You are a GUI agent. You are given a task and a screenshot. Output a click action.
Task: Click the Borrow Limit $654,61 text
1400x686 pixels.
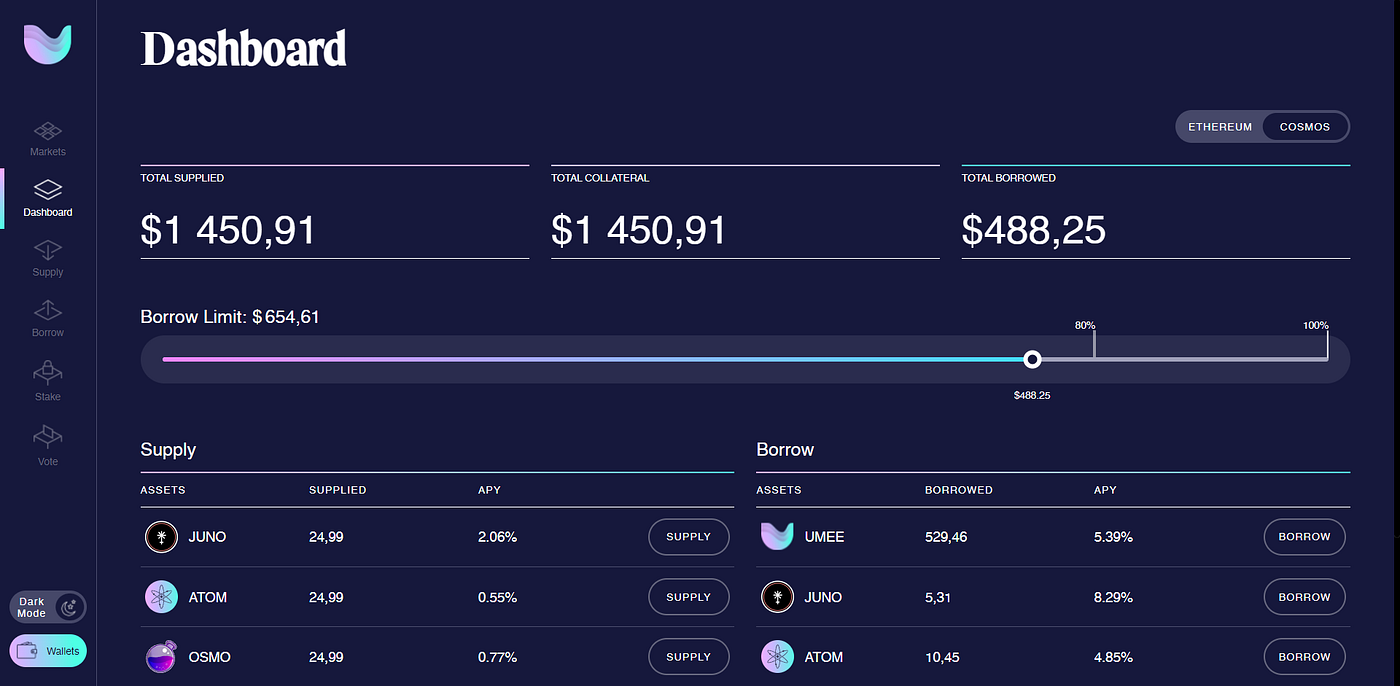pyautogui.click(x=230, y=317)
